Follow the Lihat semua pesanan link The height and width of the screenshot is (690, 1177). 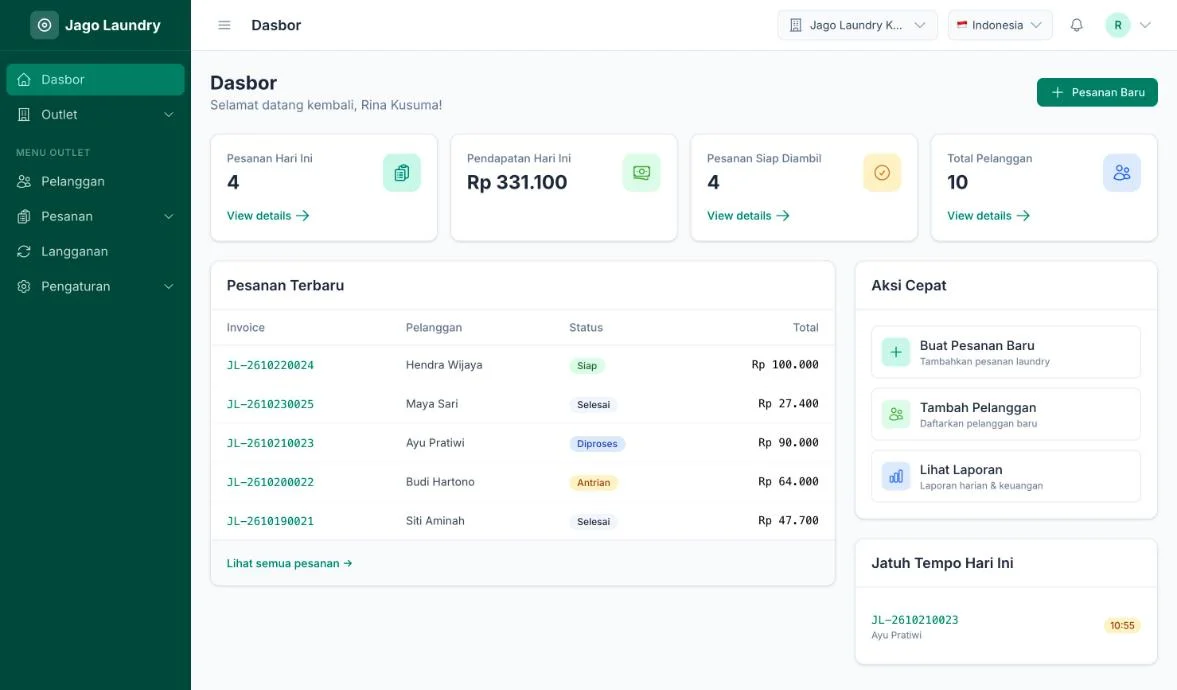(x=290, y=563)
